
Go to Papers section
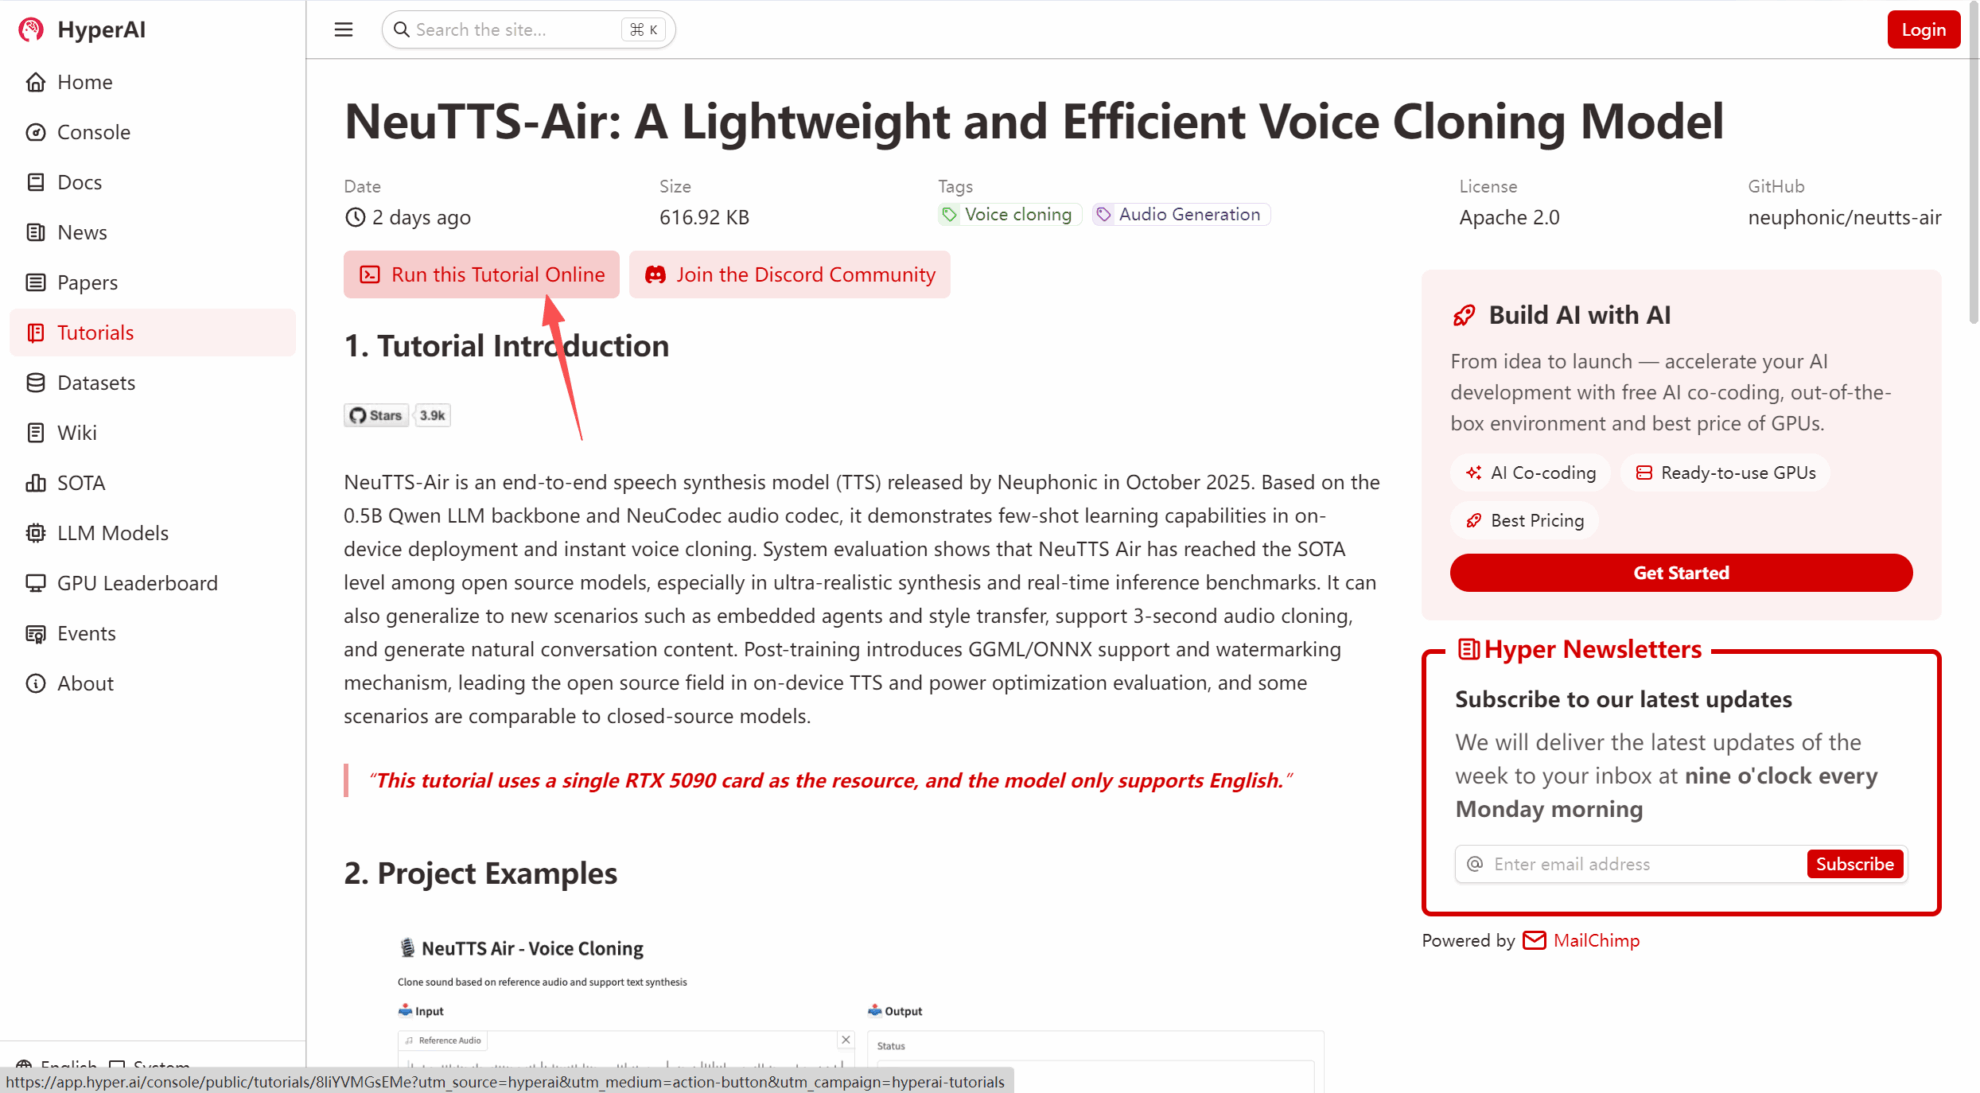click(x=87, y=282)
